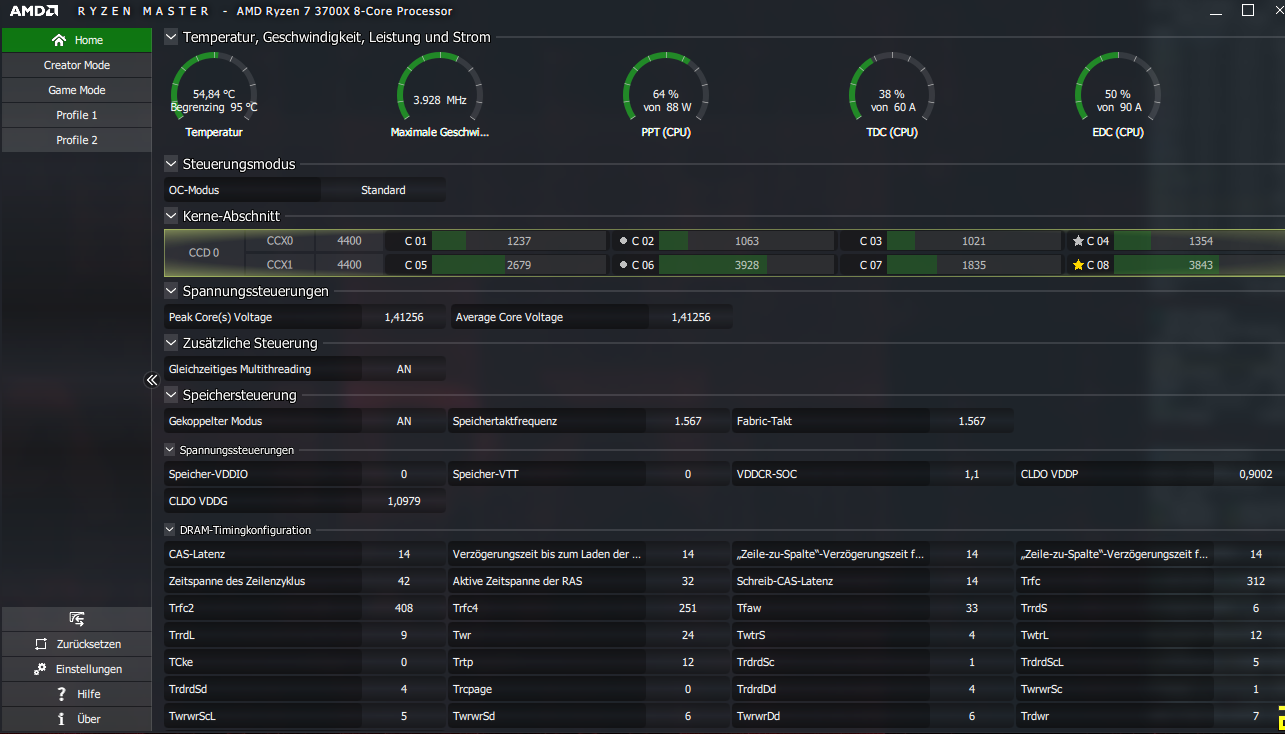Click the Tfaw value 33
The height and width of the screenshot is (734, 1285).
[971, 608]
